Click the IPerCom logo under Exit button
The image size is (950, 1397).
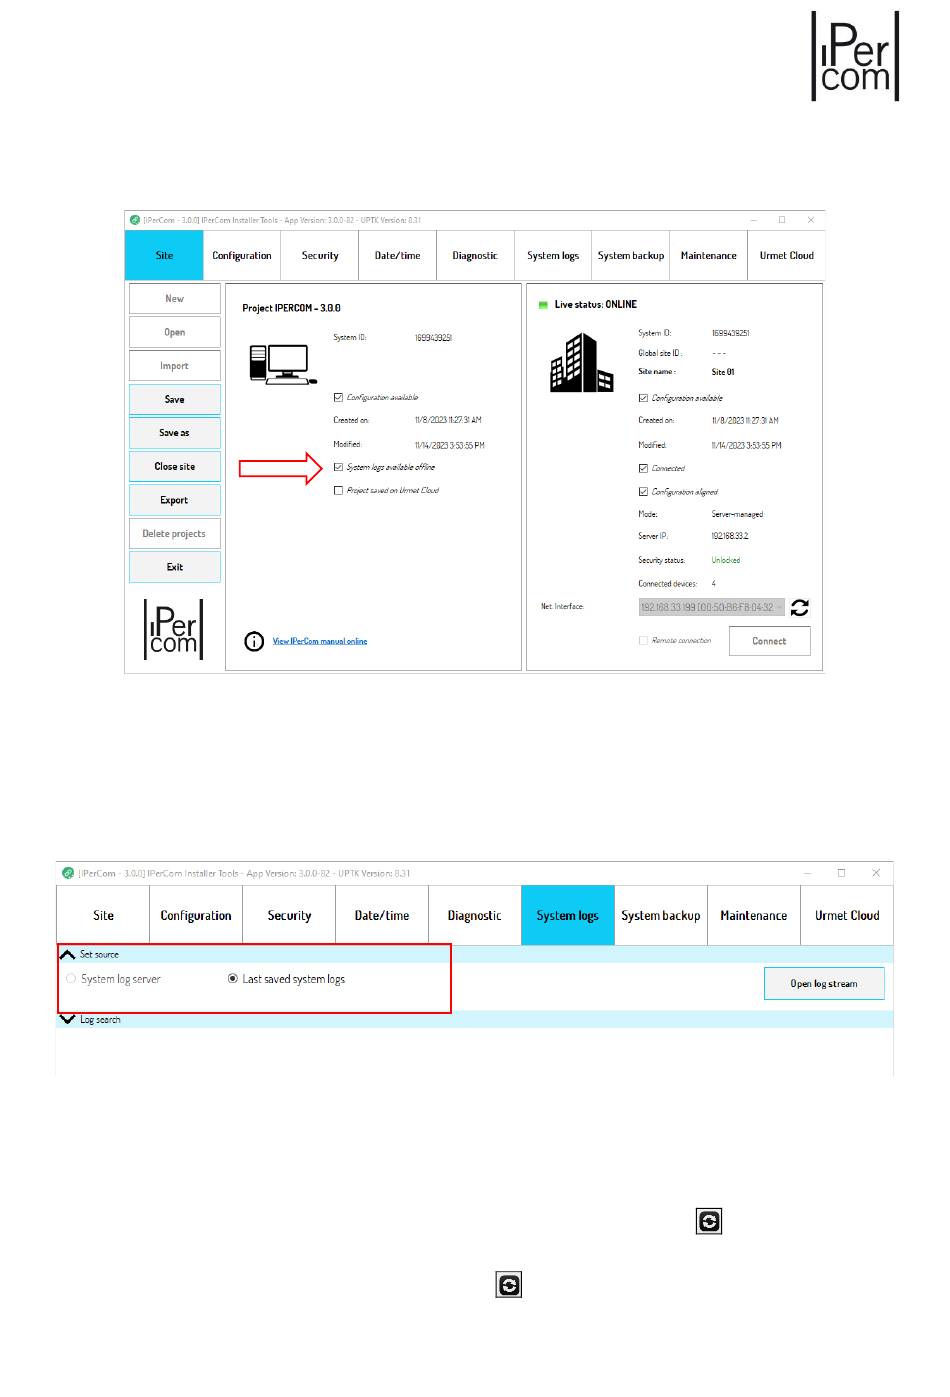(x=174, y=629)
